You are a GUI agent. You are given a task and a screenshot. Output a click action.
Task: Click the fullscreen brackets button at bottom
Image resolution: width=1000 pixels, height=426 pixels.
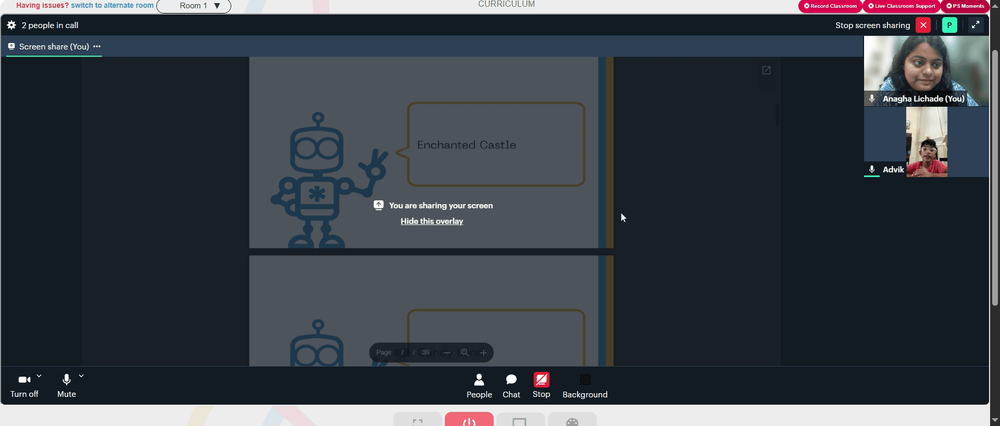pyautogui.click(x=418, y=420)
